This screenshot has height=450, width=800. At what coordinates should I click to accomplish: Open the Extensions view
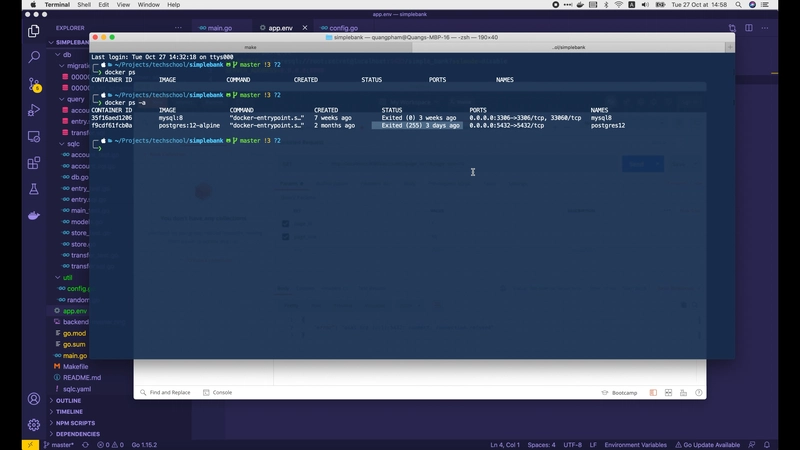point(34,163)
